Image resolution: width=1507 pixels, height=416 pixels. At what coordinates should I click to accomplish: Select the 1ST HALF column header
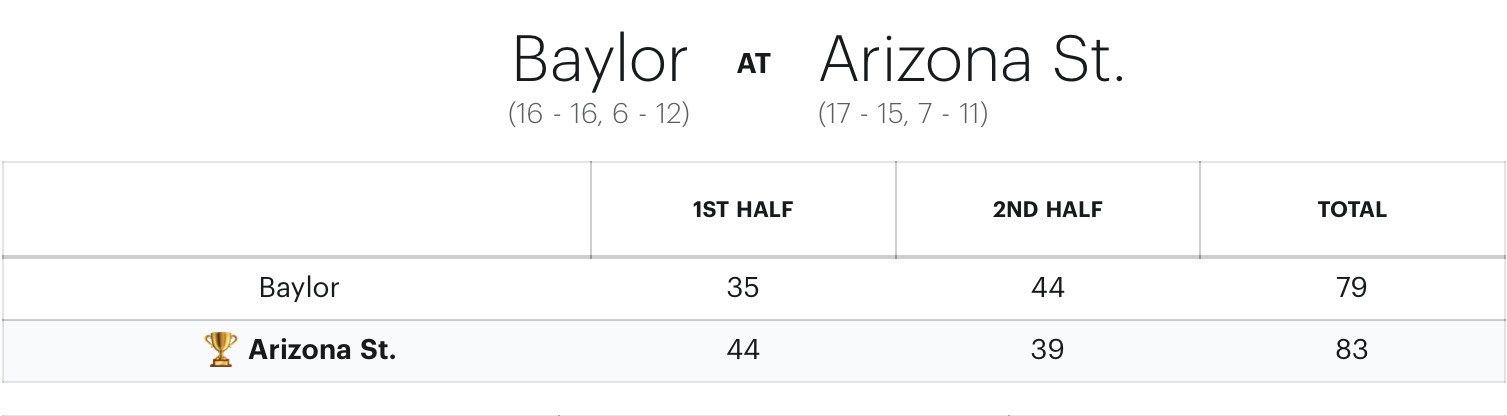point(743,210)
